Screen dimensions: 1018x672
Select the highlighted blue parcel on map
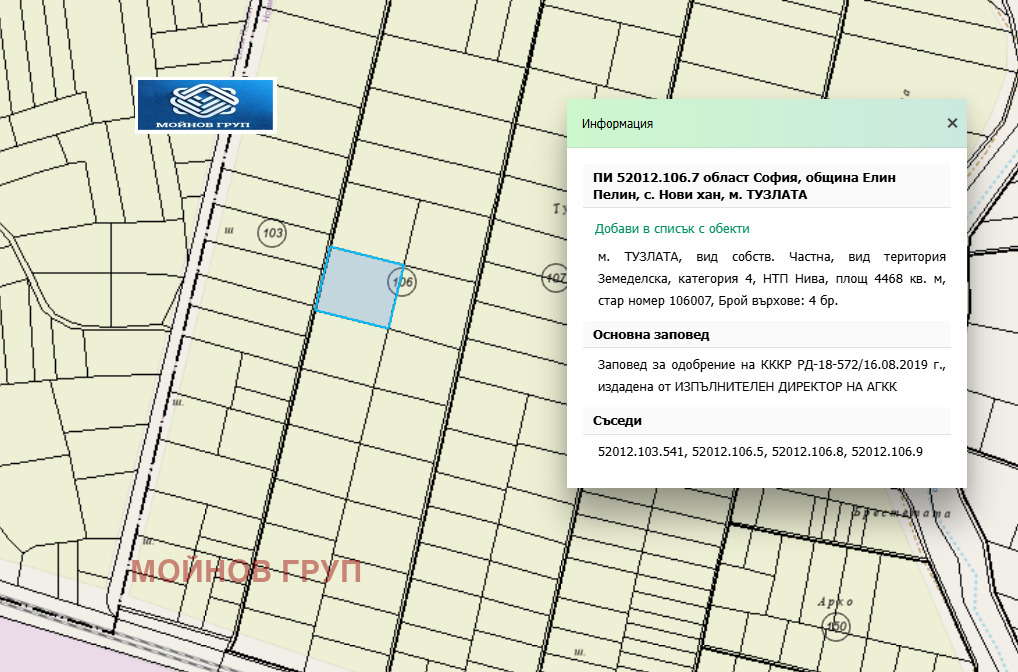[354, 288]
